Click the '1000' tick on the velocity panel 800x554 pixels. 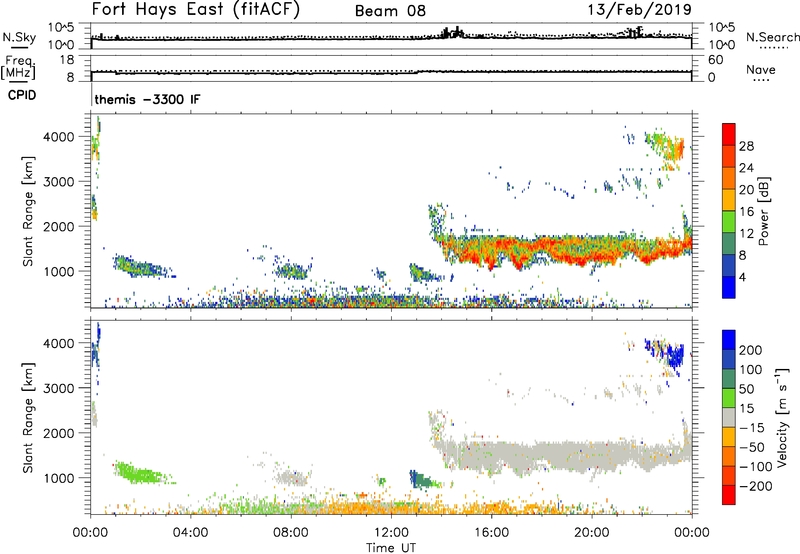[59, 478]
